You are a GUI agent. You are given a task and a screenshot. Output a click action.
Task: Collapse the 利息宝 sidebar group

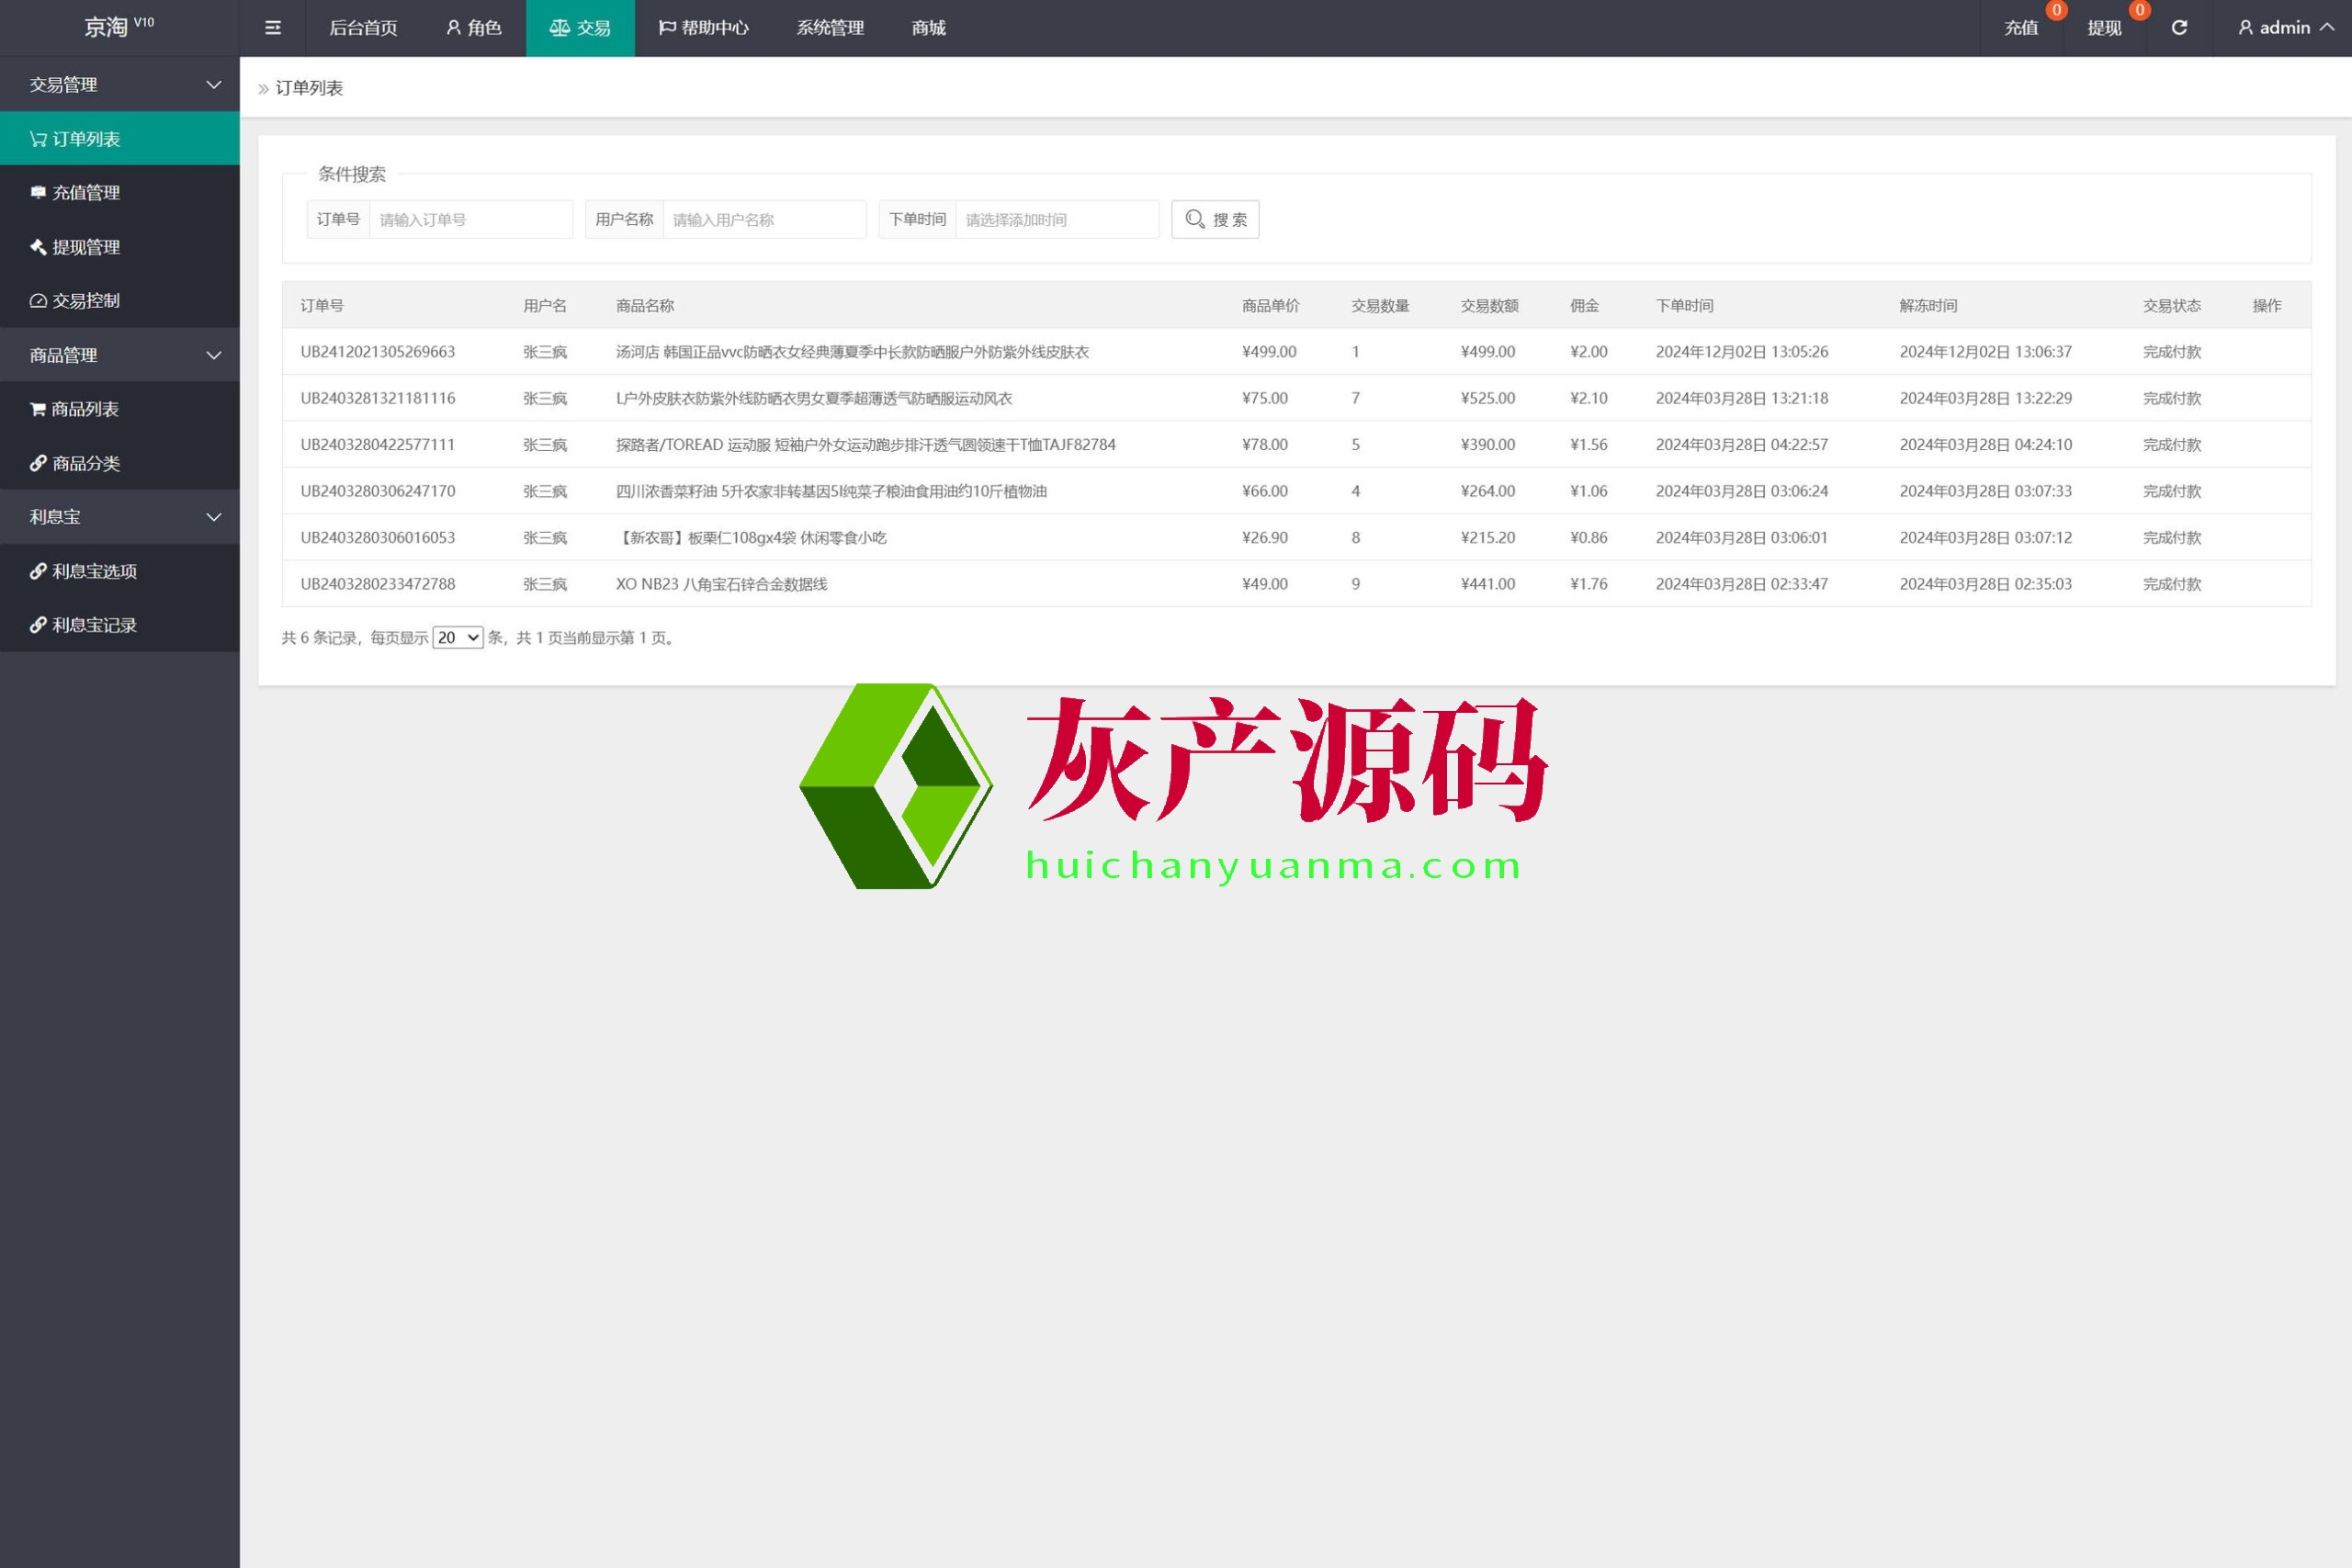213,517
